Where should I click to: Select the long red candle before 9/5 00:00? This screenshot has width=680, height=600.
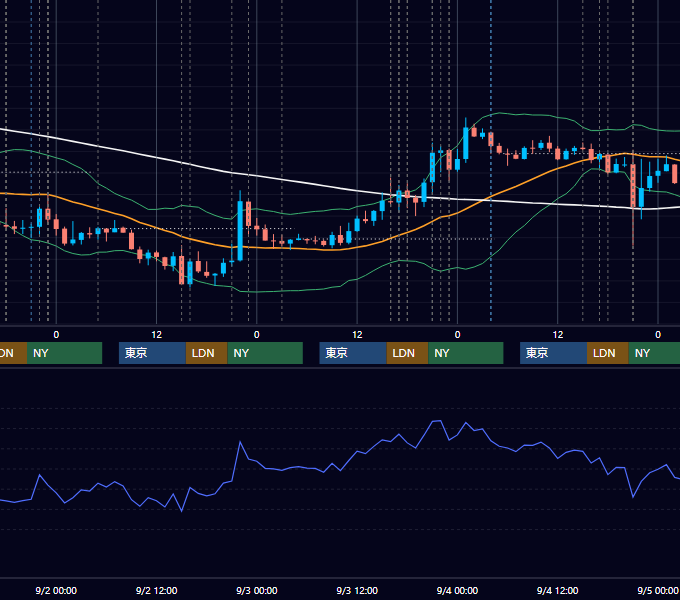coord(633,186)
